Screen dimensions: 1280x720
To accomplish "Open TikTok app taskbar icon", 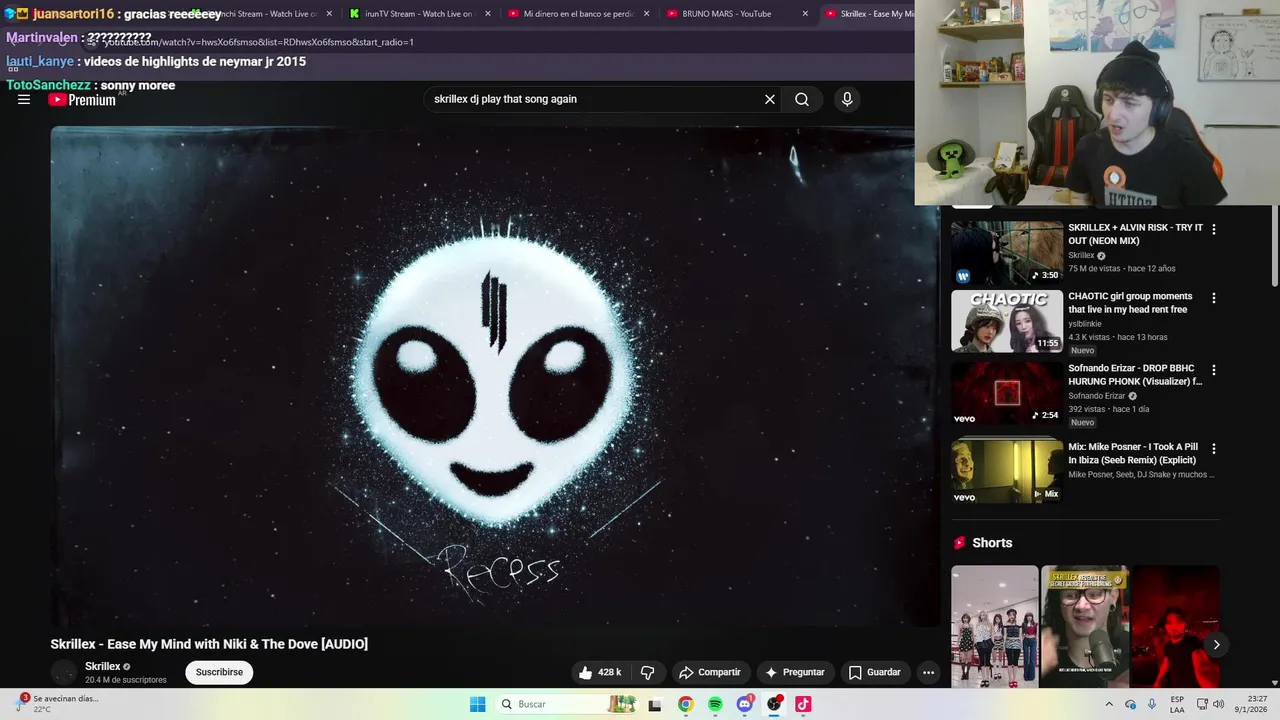I will tap(803, 704).
